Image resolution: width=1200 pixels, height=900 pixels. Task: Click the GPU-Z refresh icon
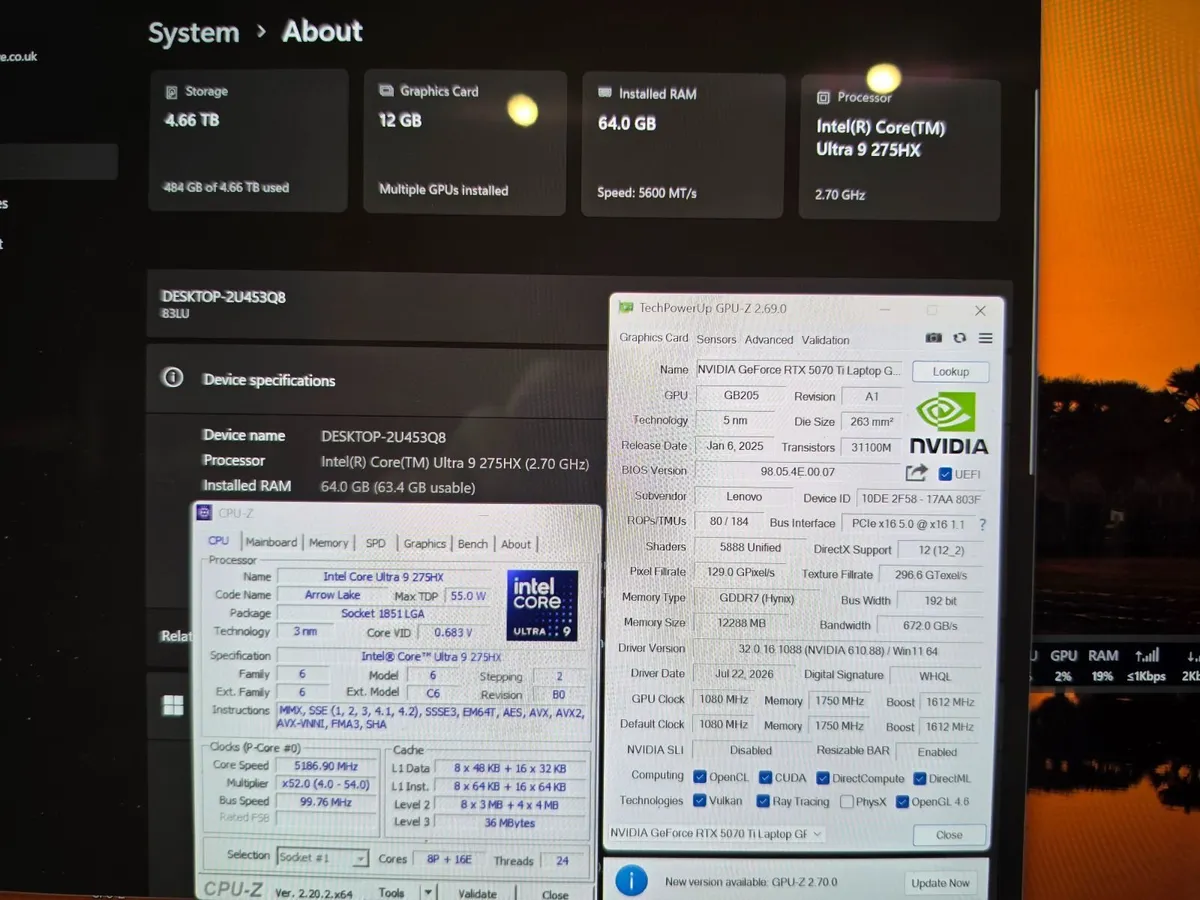point(960,338)
